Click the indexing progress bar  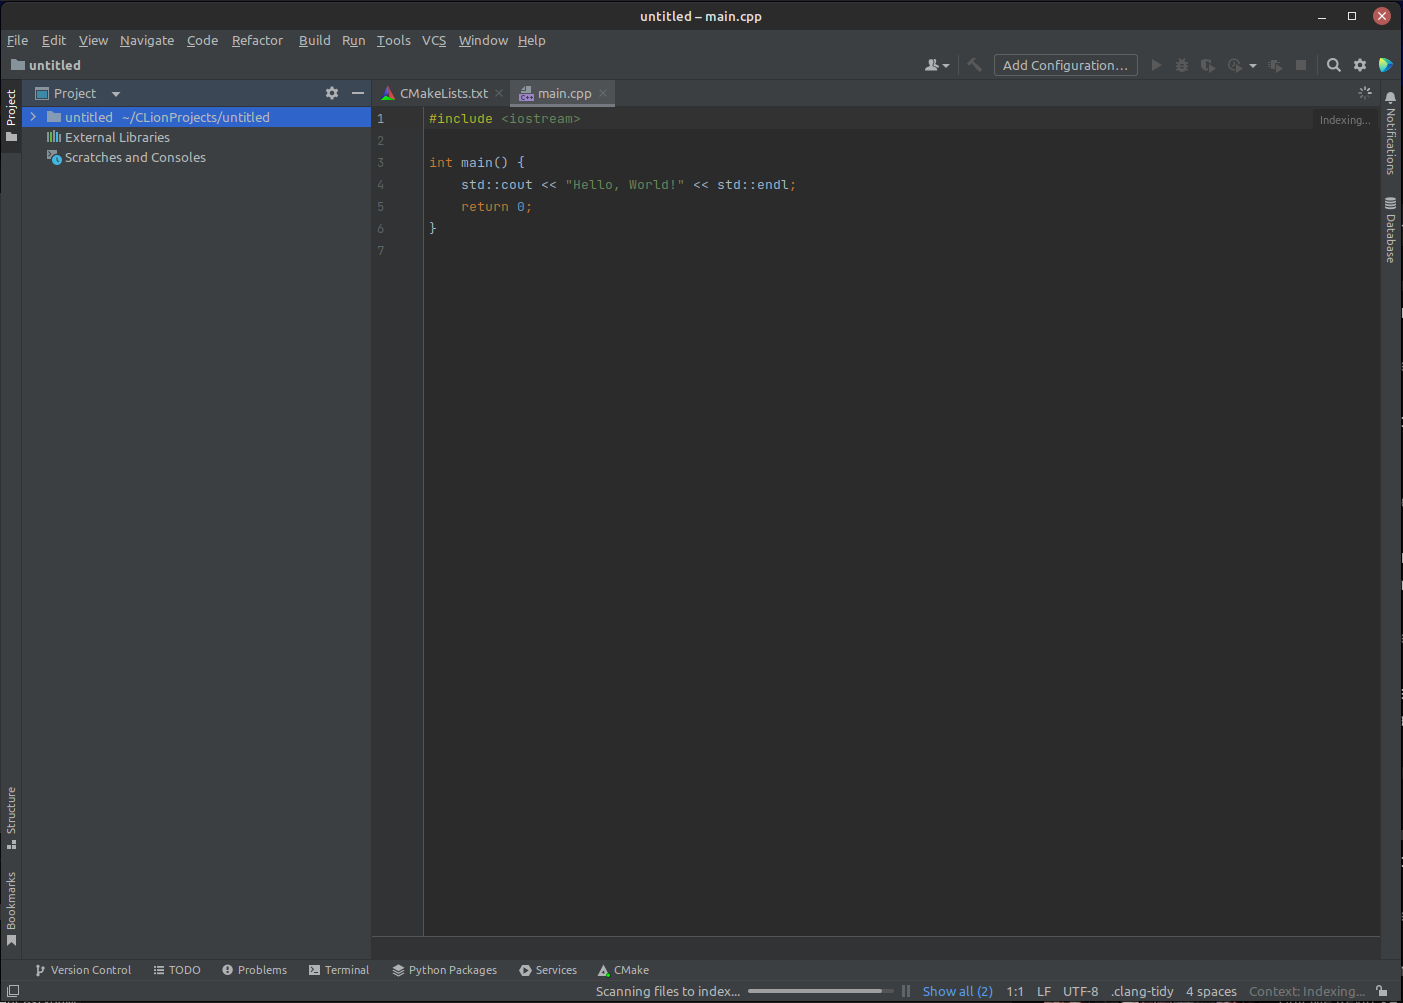click(820, 991)
